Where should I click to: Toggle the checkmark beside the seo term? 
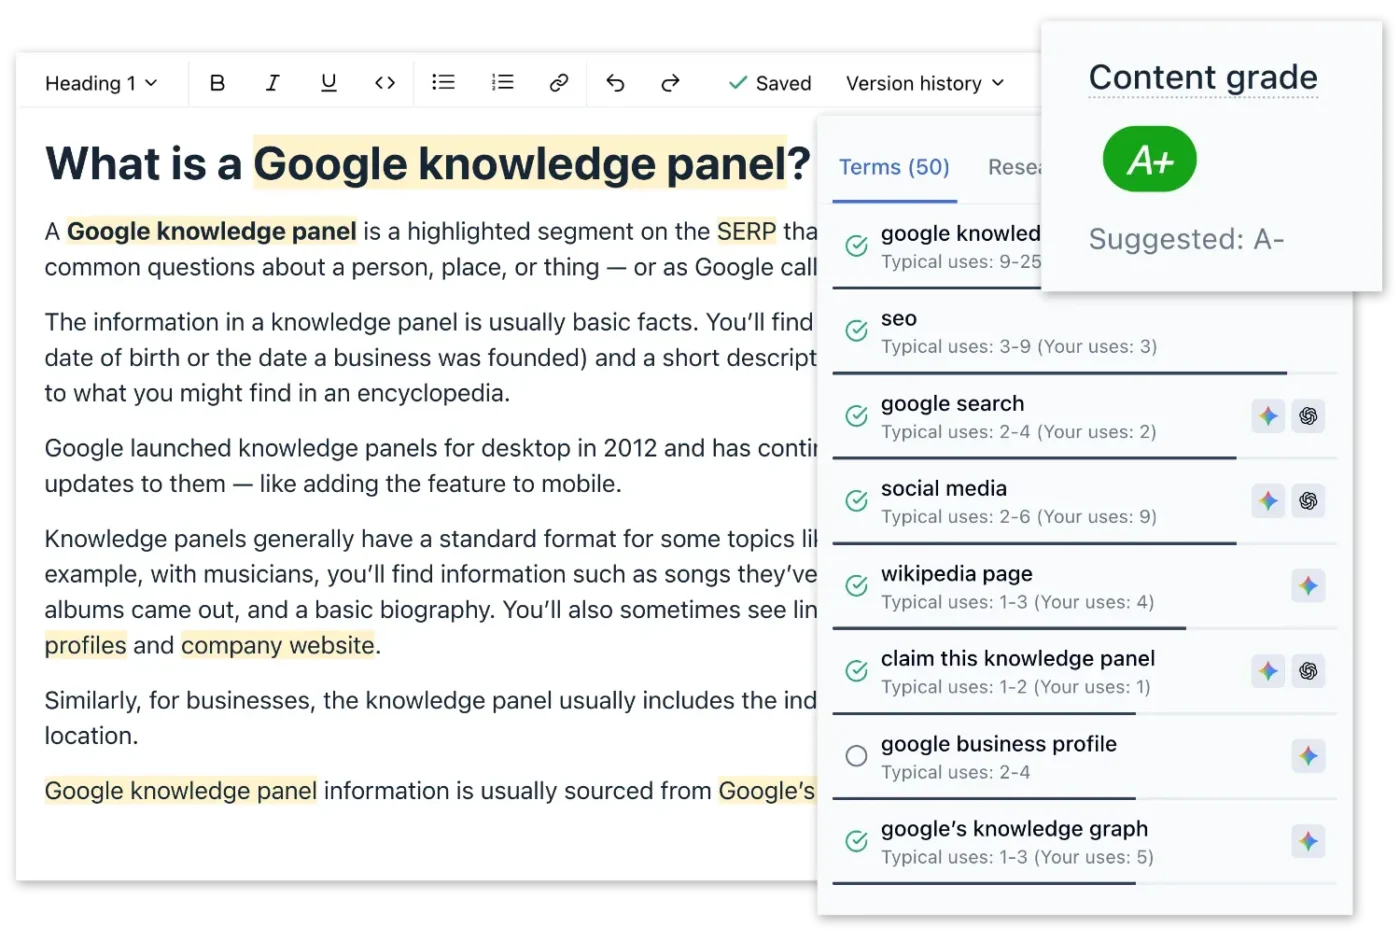click(x=855, y=331)
